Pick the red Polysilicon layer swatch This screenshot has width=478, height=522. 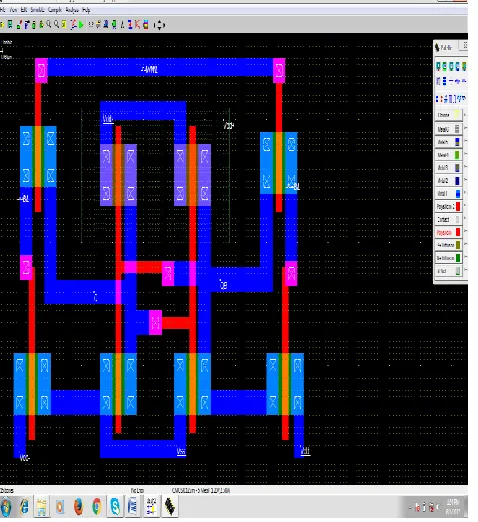point(458,232)
